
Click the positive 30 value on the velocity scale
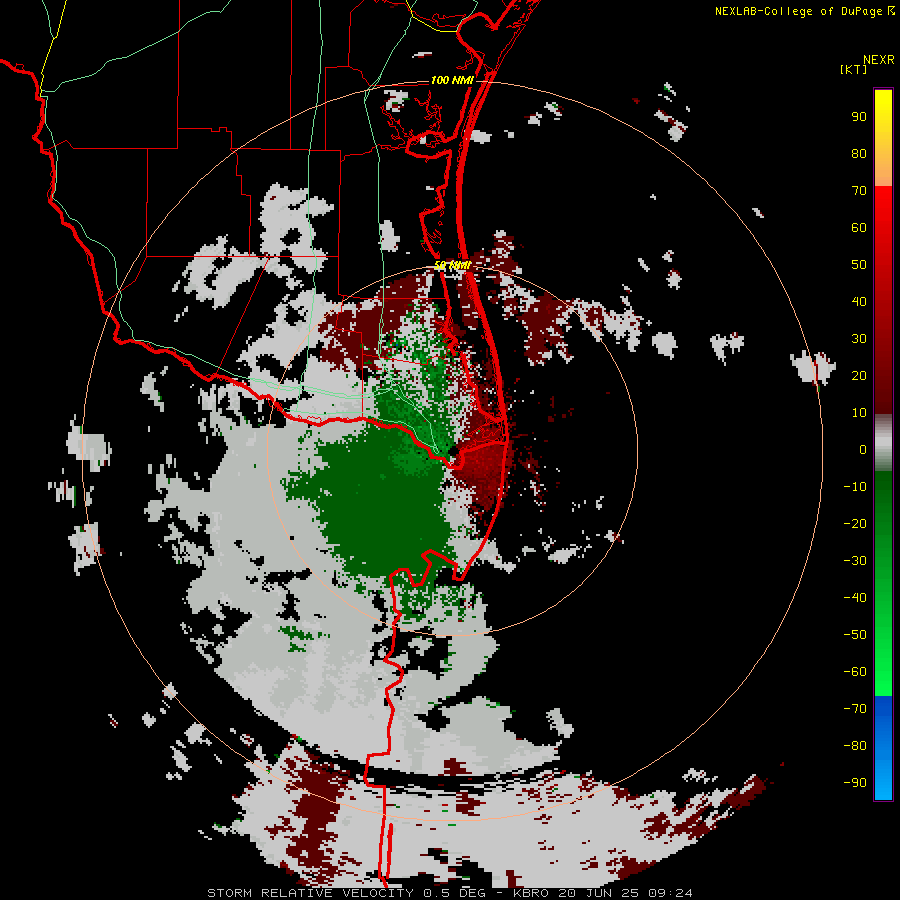tap(859, 339)
